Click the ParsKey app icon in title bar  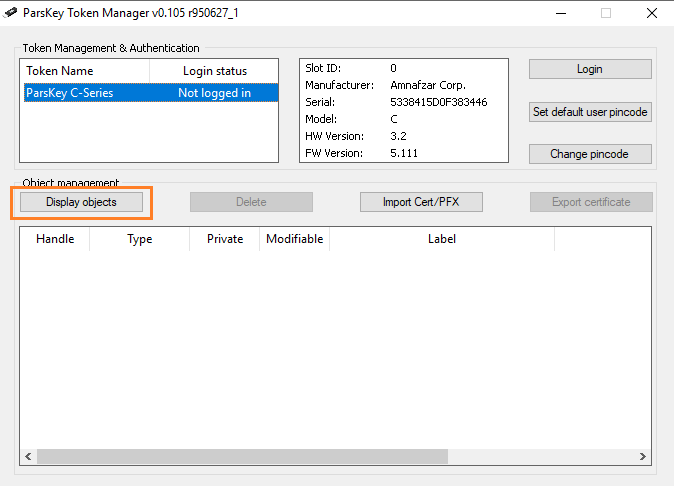click(10, 13)
